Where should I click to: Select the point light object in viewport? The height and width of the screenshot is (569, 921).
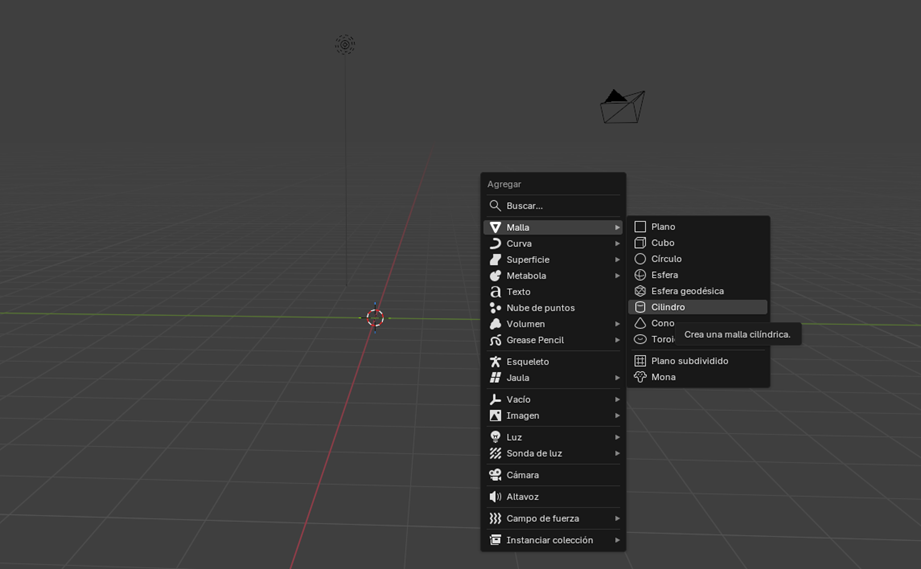(345, 45)
